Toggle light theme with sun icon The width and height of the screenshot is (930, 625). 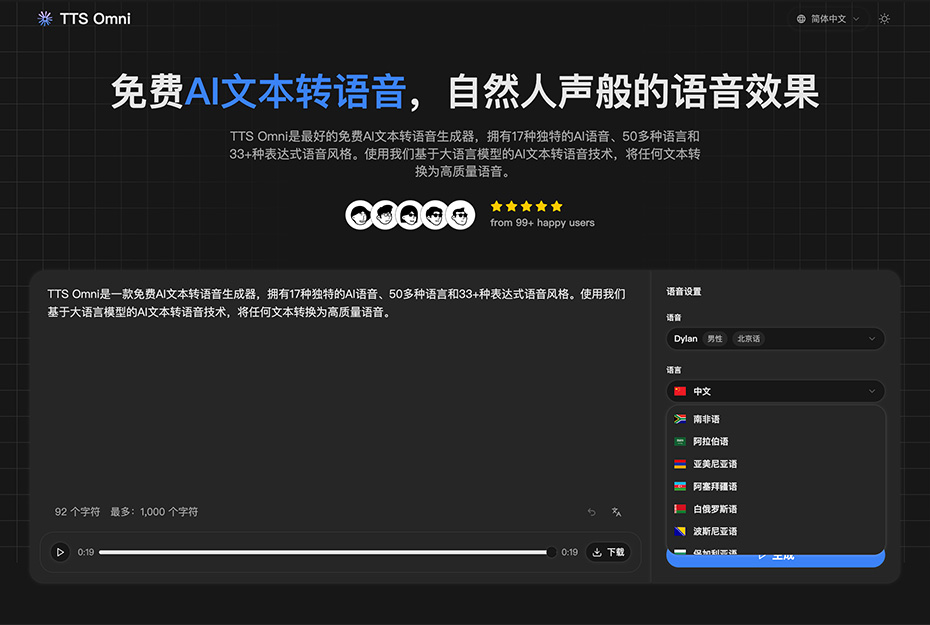tap(884, 19)
